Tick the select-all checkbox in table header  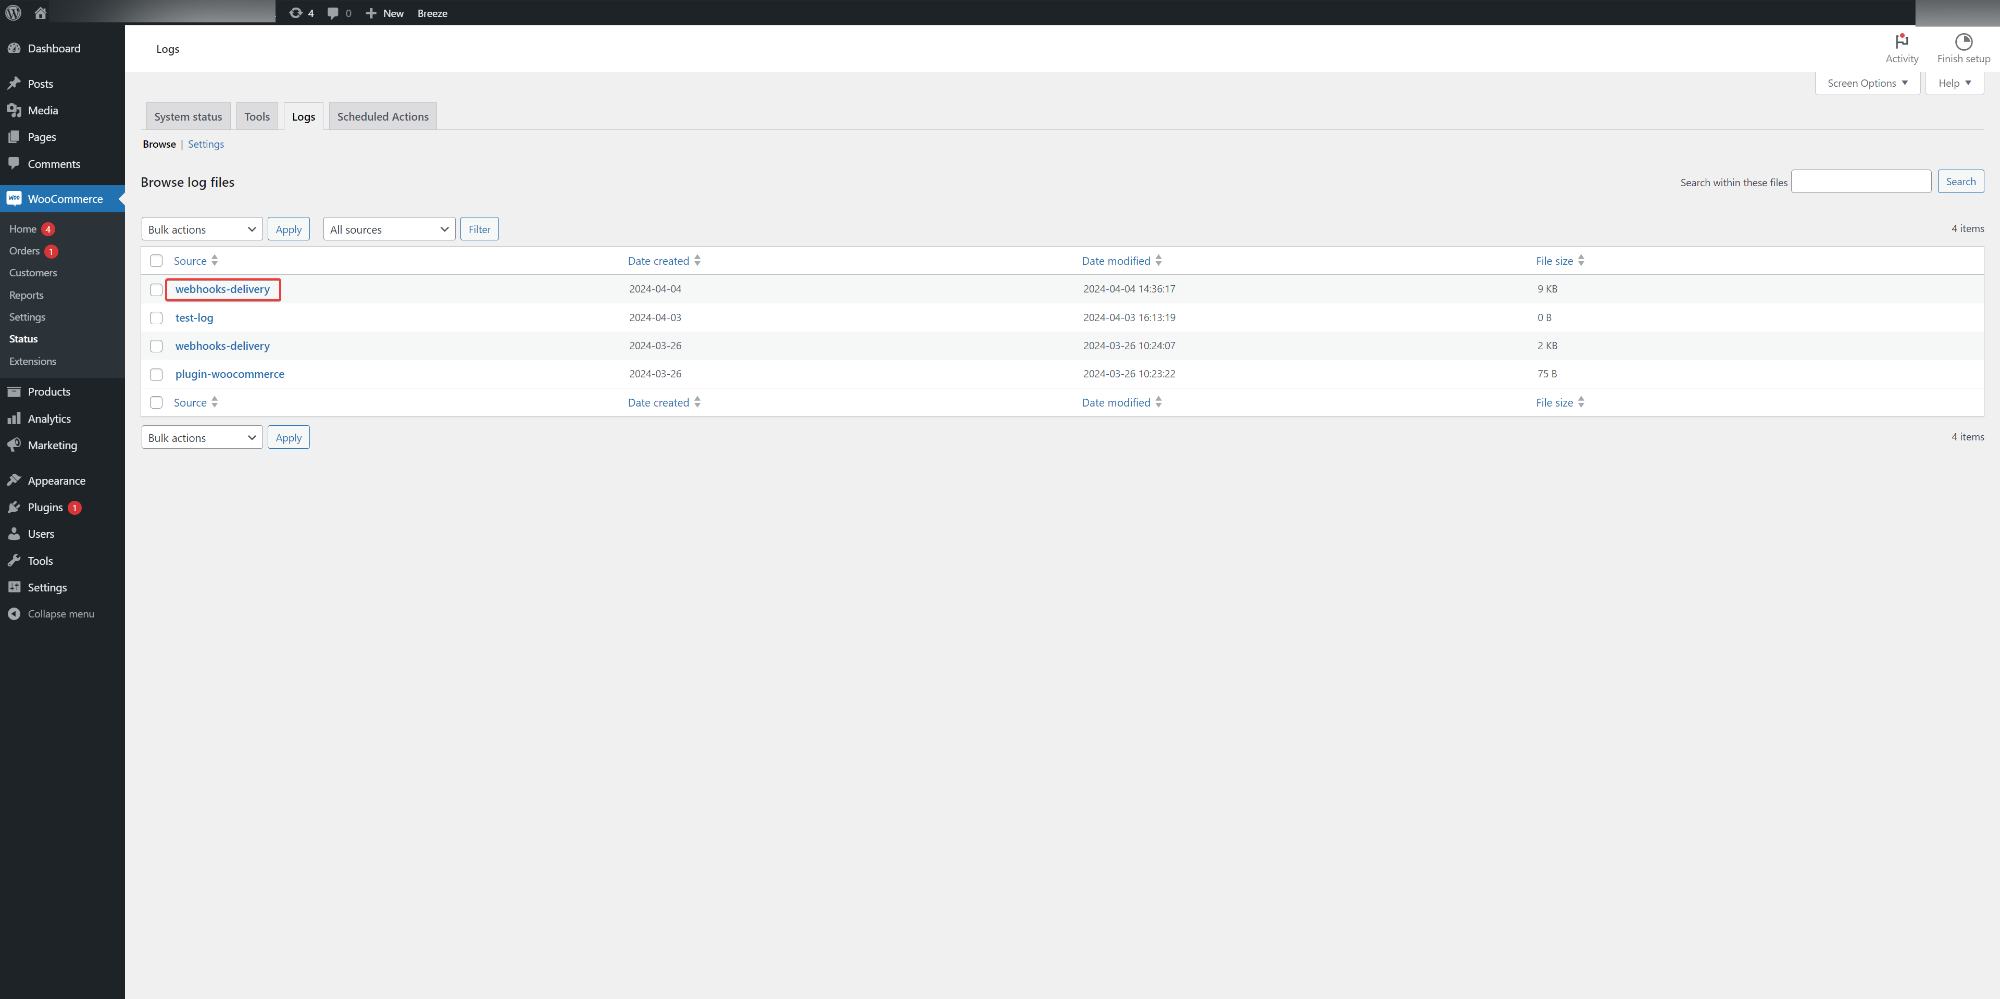[156, 261]
